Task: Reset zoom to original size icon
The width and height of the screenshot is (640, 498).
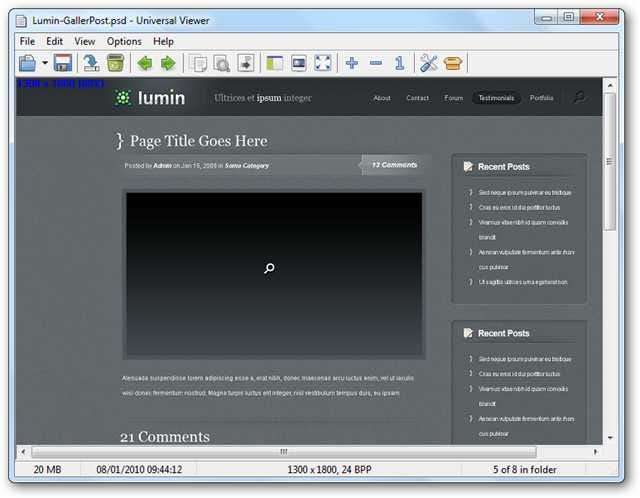Action: [399, 63]
